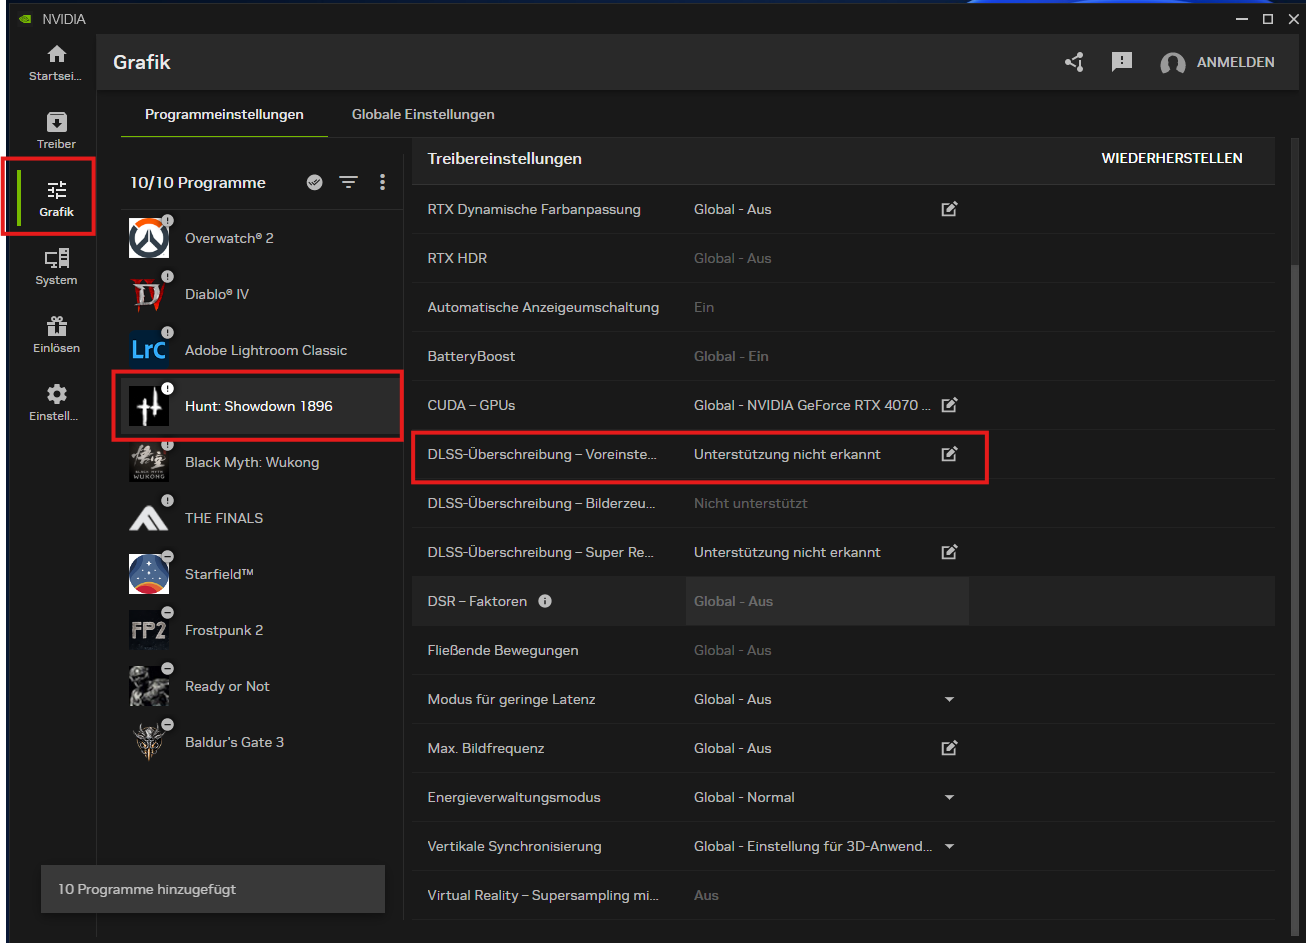Screen dimensions: 1306x943
Task: Click the NVIDIA logo in title bar
Action: (25, 19)
